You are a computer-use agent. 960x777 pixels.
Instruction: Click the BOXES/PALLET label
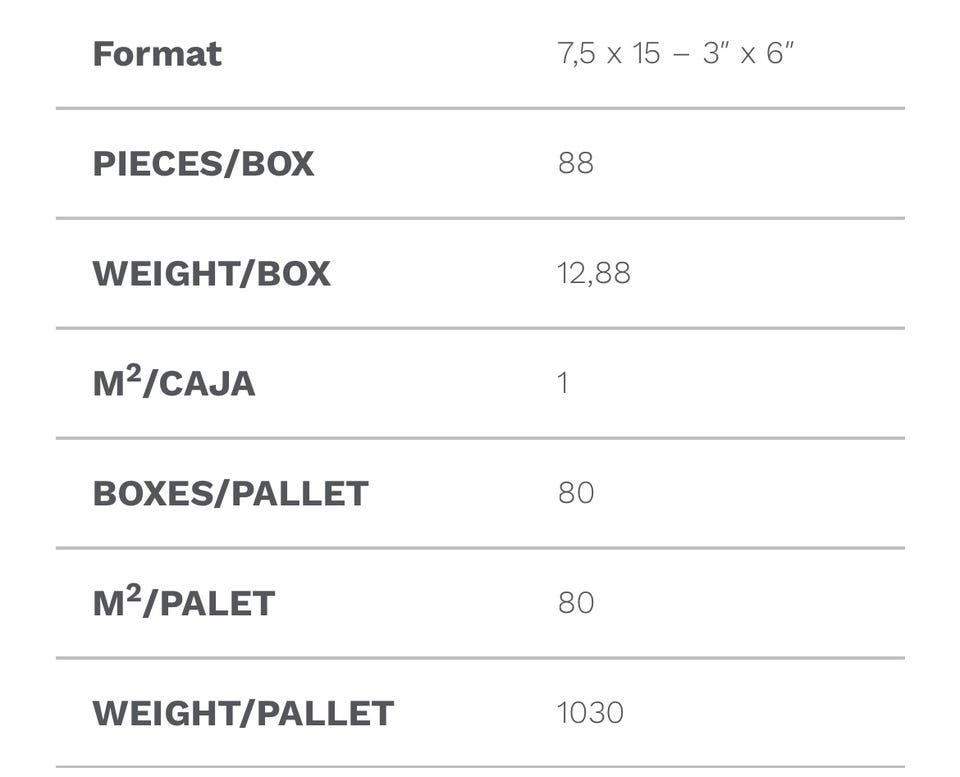click(x=230, y=493)
